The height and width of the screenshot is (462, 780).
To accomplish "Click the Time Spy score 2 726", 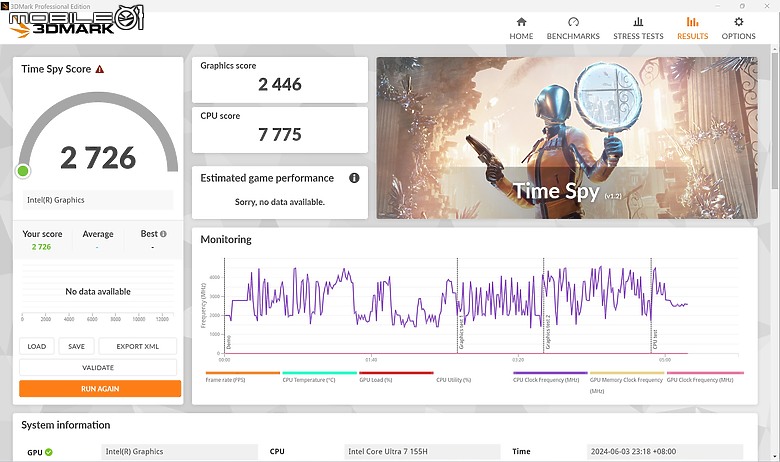I will (98, 158).
